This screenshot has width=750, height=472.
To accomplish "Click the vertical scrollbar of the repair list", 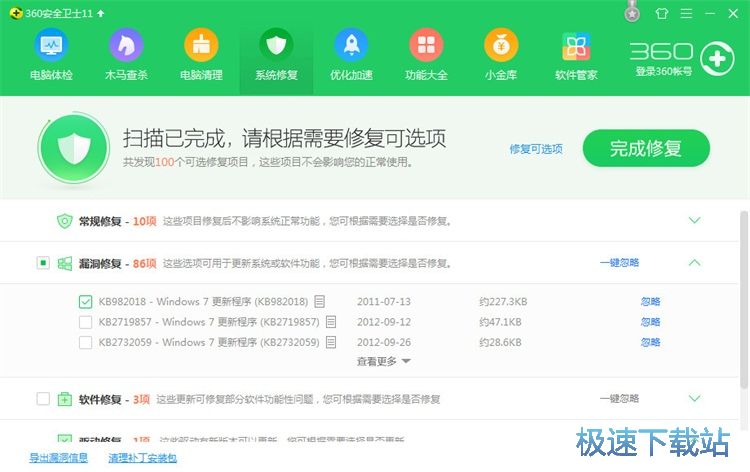I will 744,299.
